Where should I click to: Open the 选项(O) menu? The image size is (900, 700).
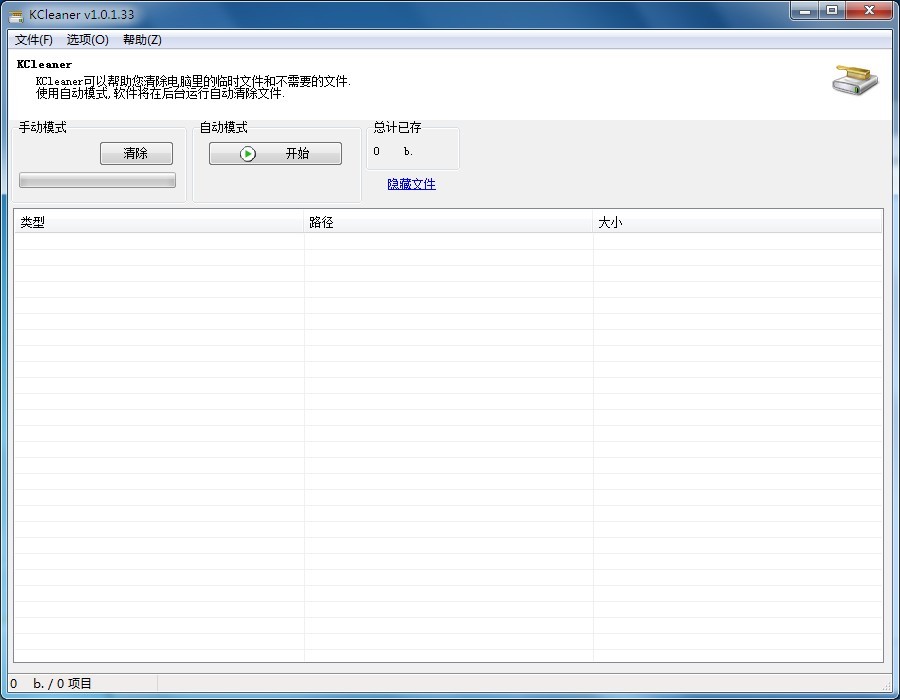pyautogui.click(x=87, y=40)
